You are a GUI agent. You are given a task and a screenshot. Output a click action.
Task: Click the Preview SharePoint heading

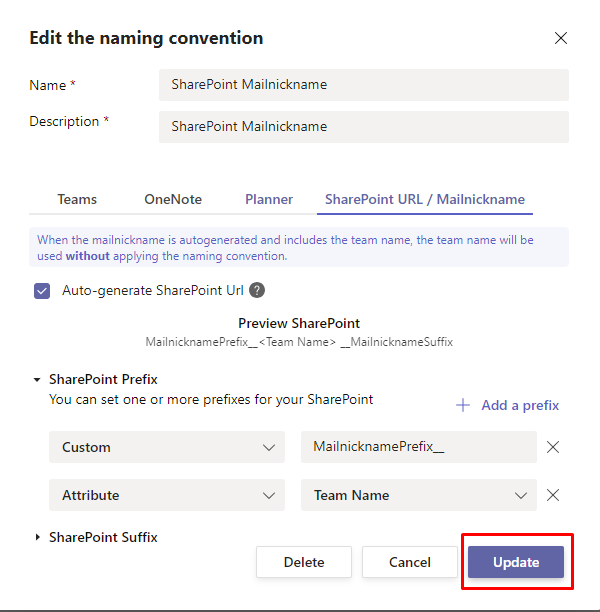pos(299,323)
